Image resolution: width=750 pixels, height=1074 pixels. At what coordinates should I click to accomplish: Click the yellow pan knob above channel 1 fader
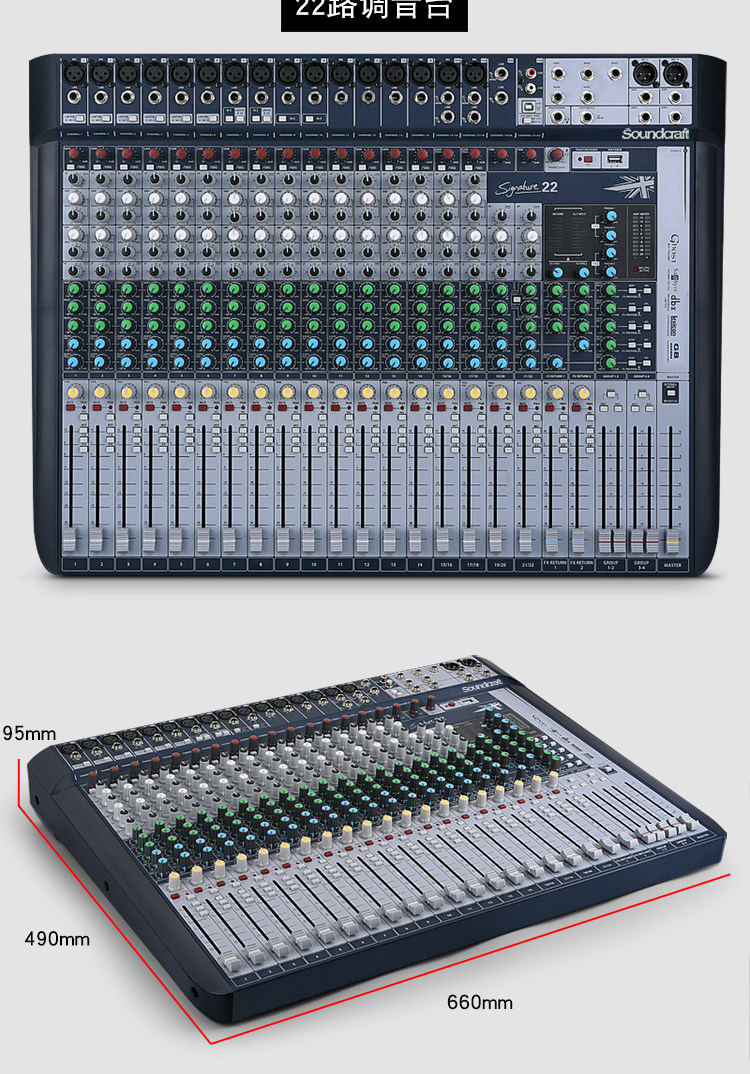73,391
